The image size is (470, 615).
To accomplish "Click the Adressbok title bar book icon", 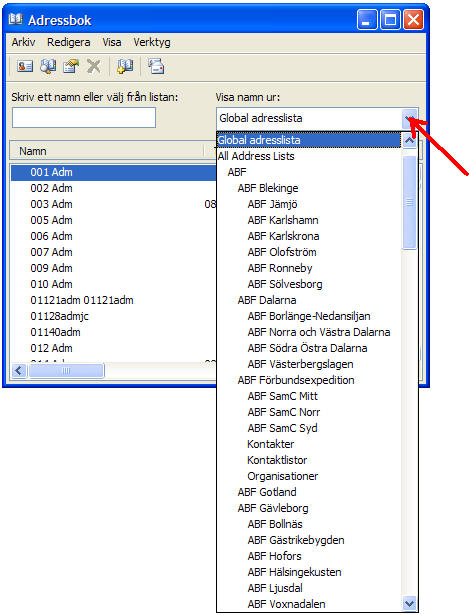I will point(16,19).
